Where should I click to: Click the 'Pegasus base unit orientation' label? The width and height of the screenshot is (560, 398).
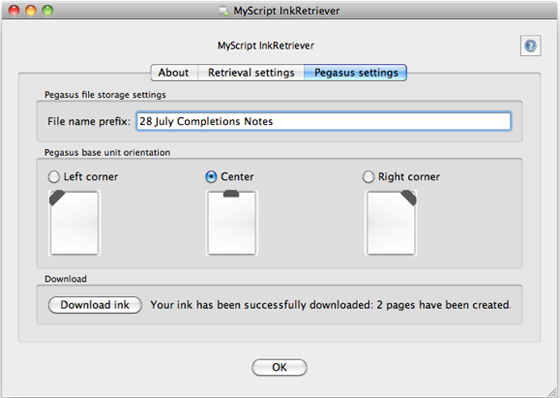(107, 153)
